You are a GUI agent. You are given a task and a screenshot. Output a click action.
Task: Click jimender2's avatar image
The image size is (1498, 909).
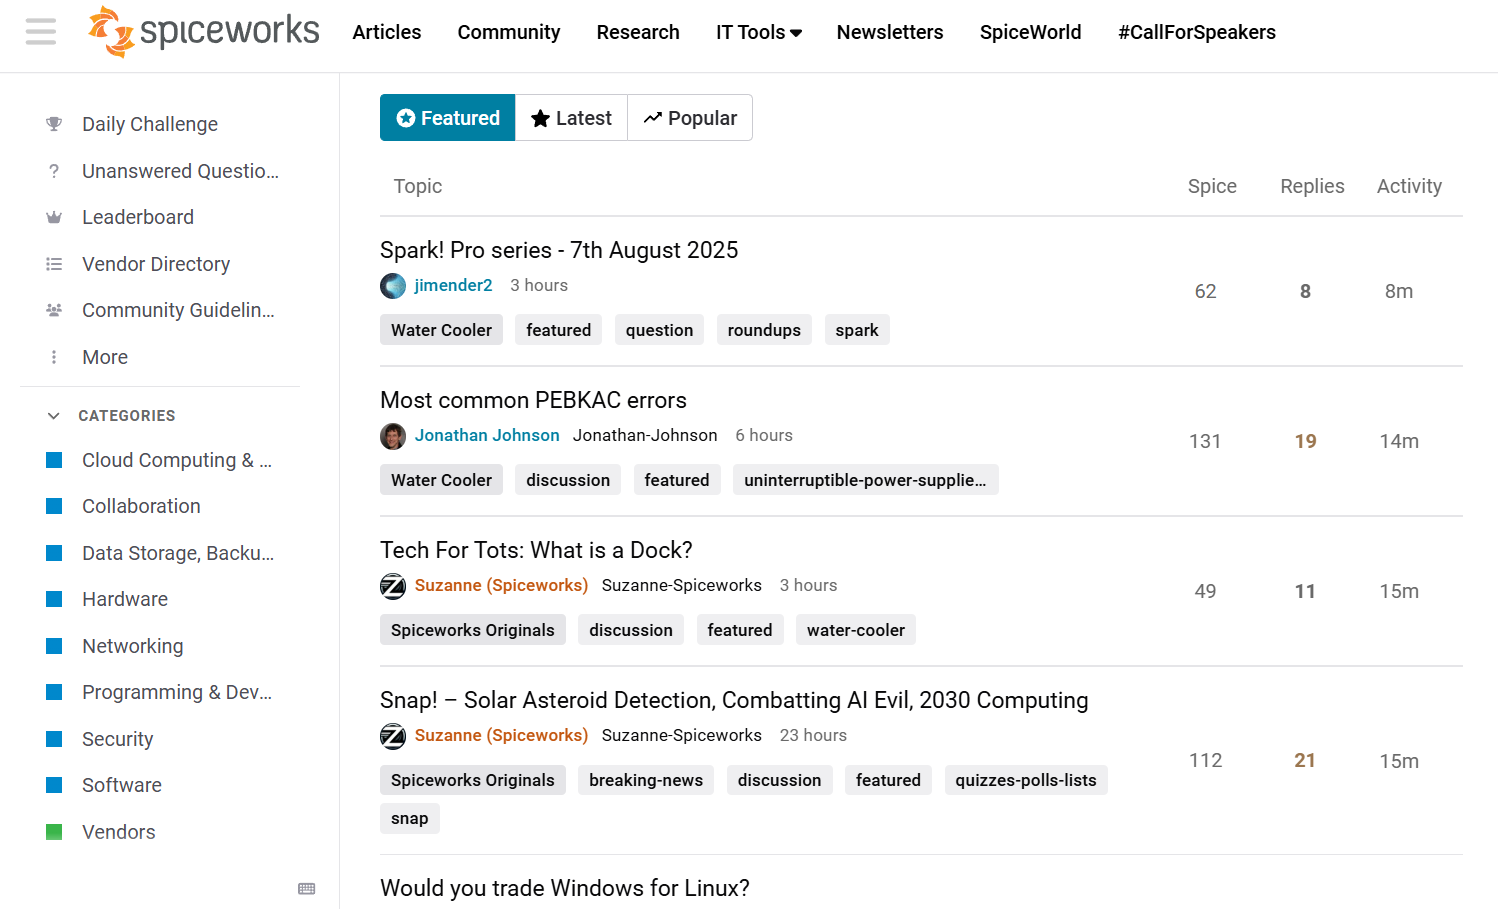pos(393,286)
